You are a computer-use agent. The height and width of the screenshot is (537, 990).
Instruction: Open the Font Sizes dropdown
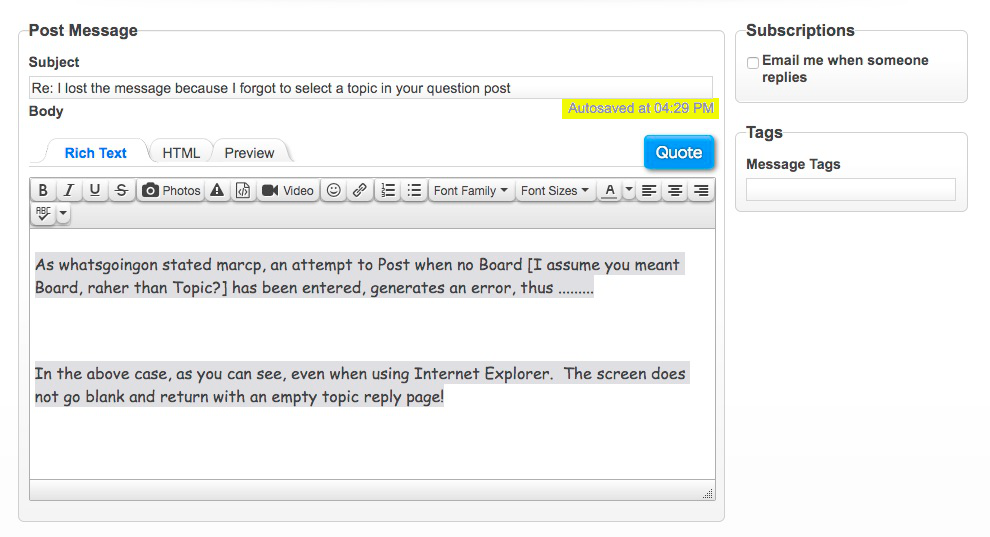click(x=554, y=190)
